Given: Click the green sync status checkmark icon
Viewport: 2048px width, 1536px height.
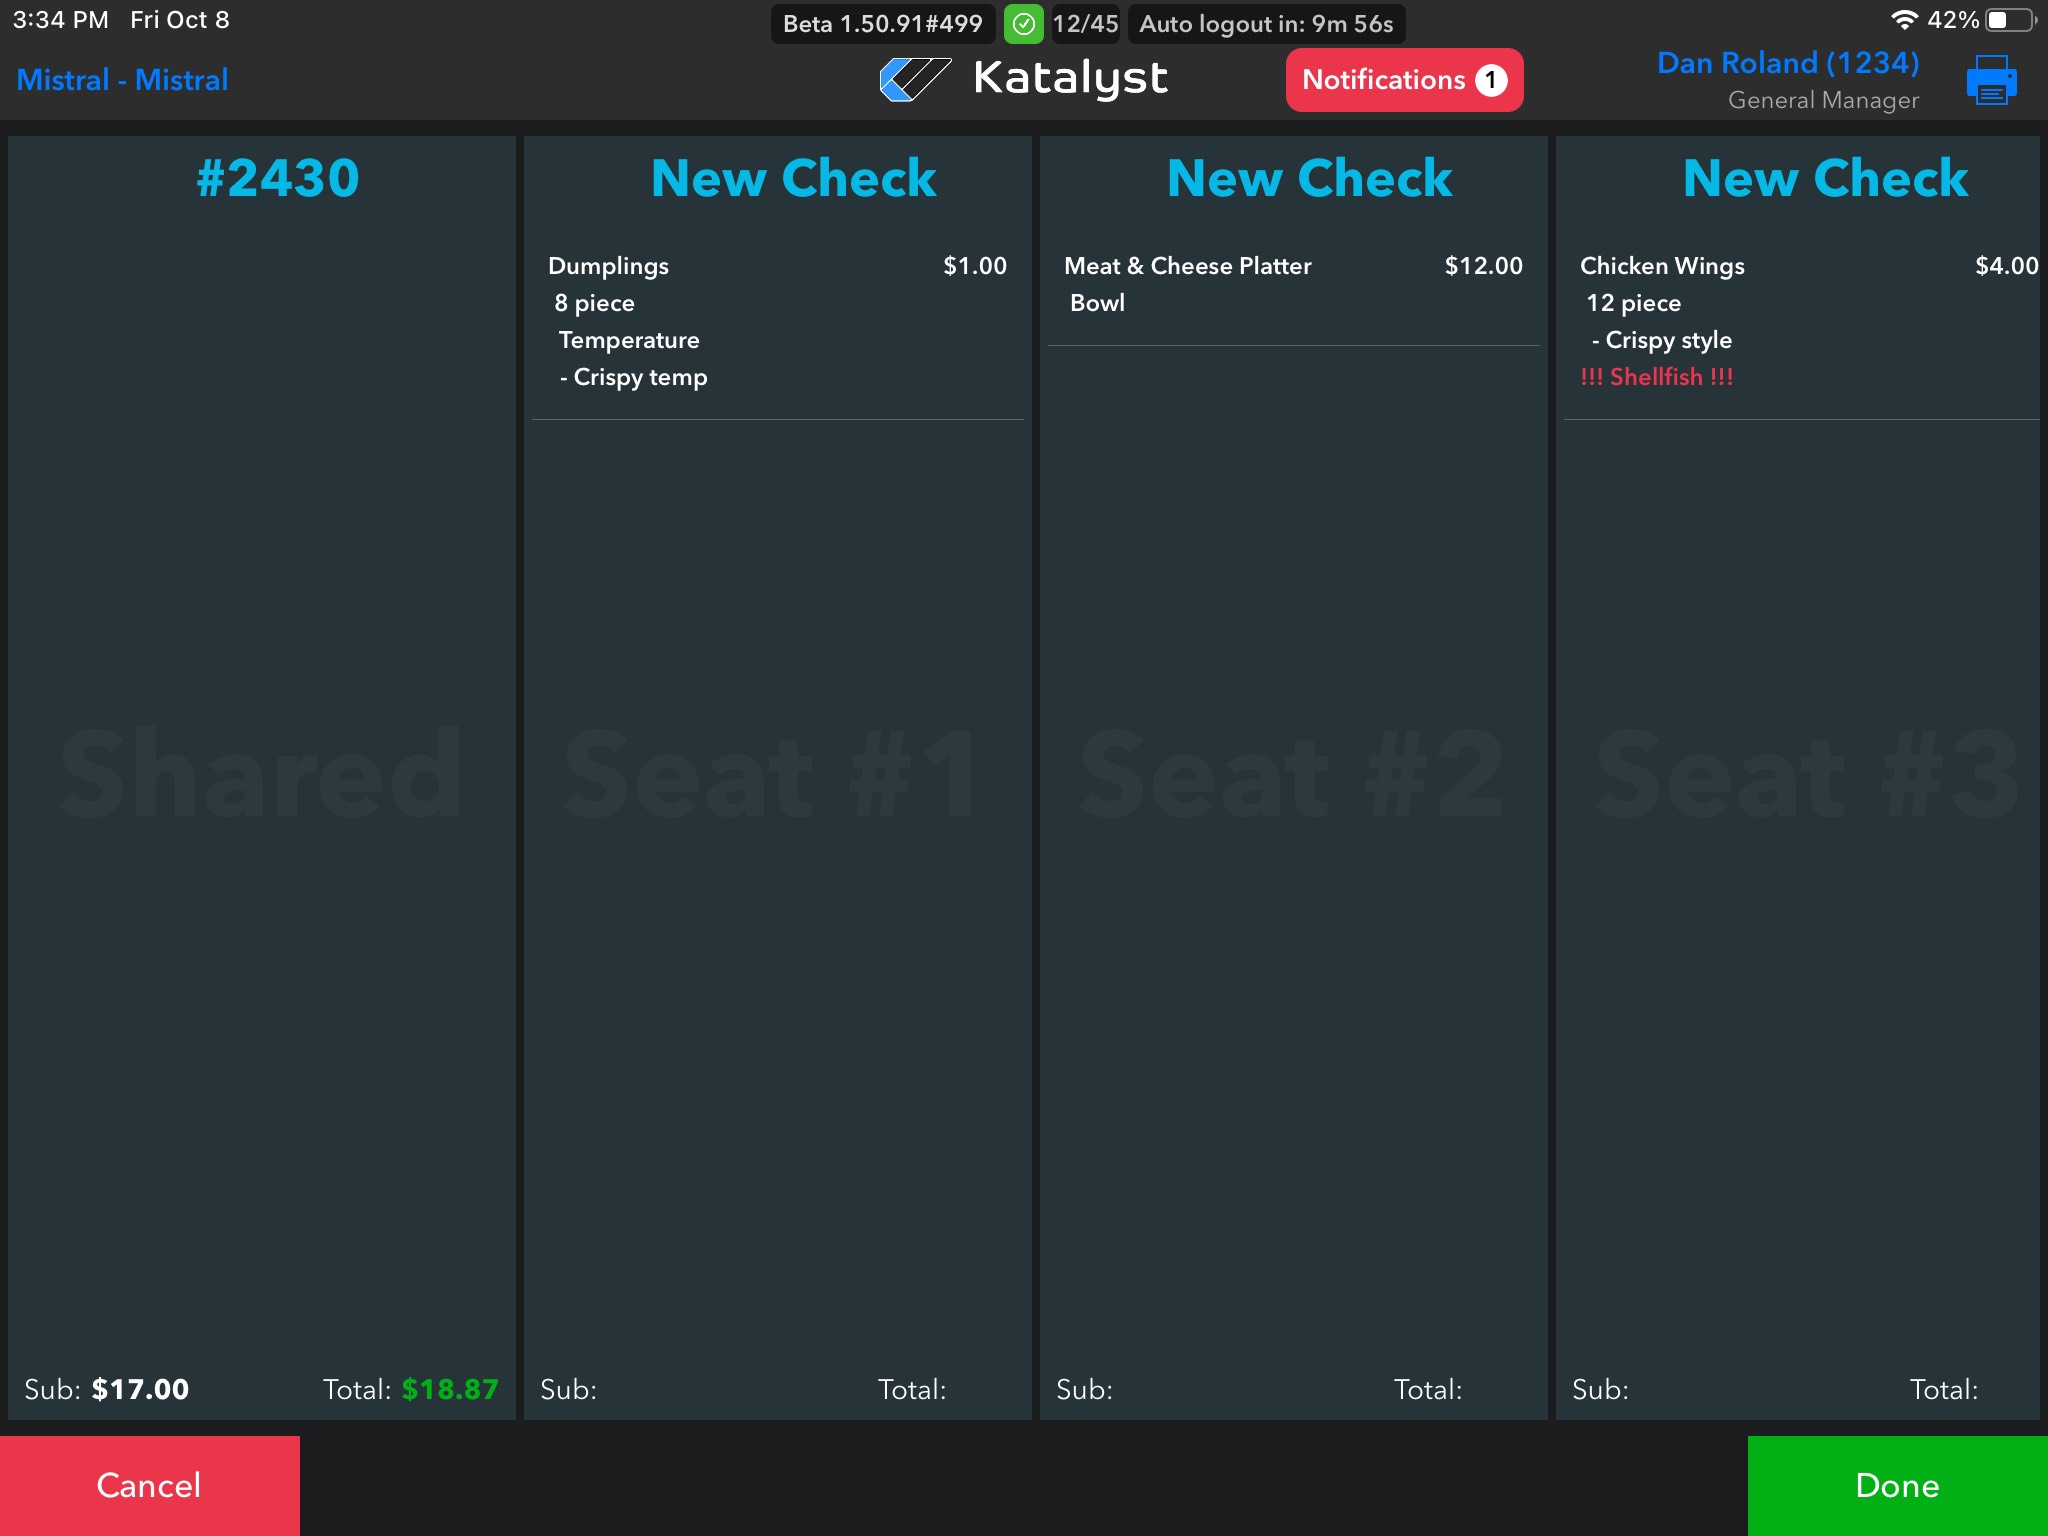Looking at the screenshot, I should [1023, 24].
